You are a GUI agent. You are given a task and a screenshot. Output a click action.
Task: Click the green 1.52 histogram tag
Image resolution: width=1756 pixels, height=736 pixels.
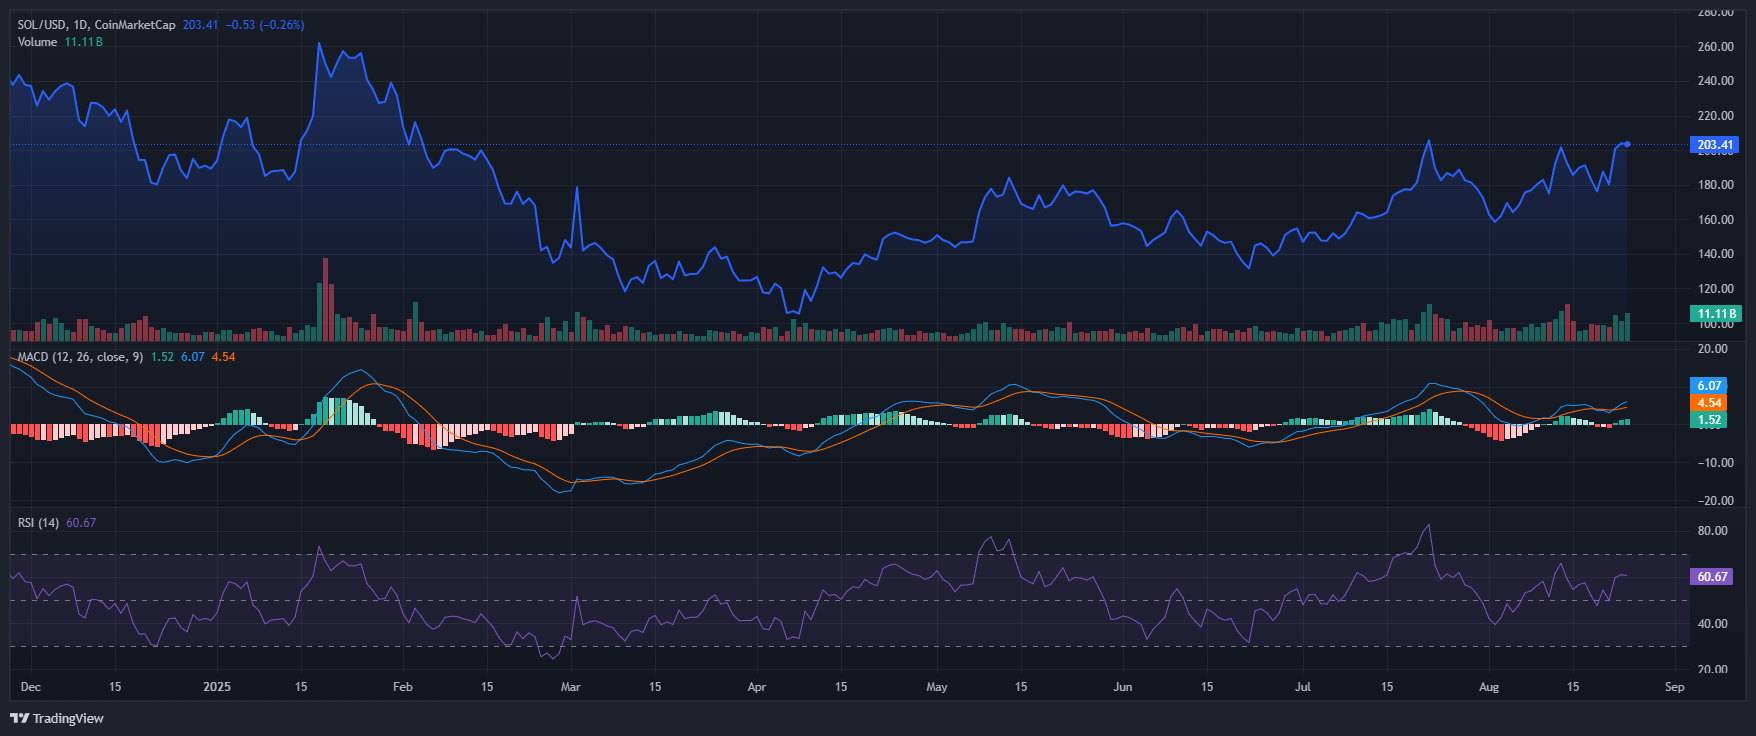pyautogui.click(x=1709, y=420)
